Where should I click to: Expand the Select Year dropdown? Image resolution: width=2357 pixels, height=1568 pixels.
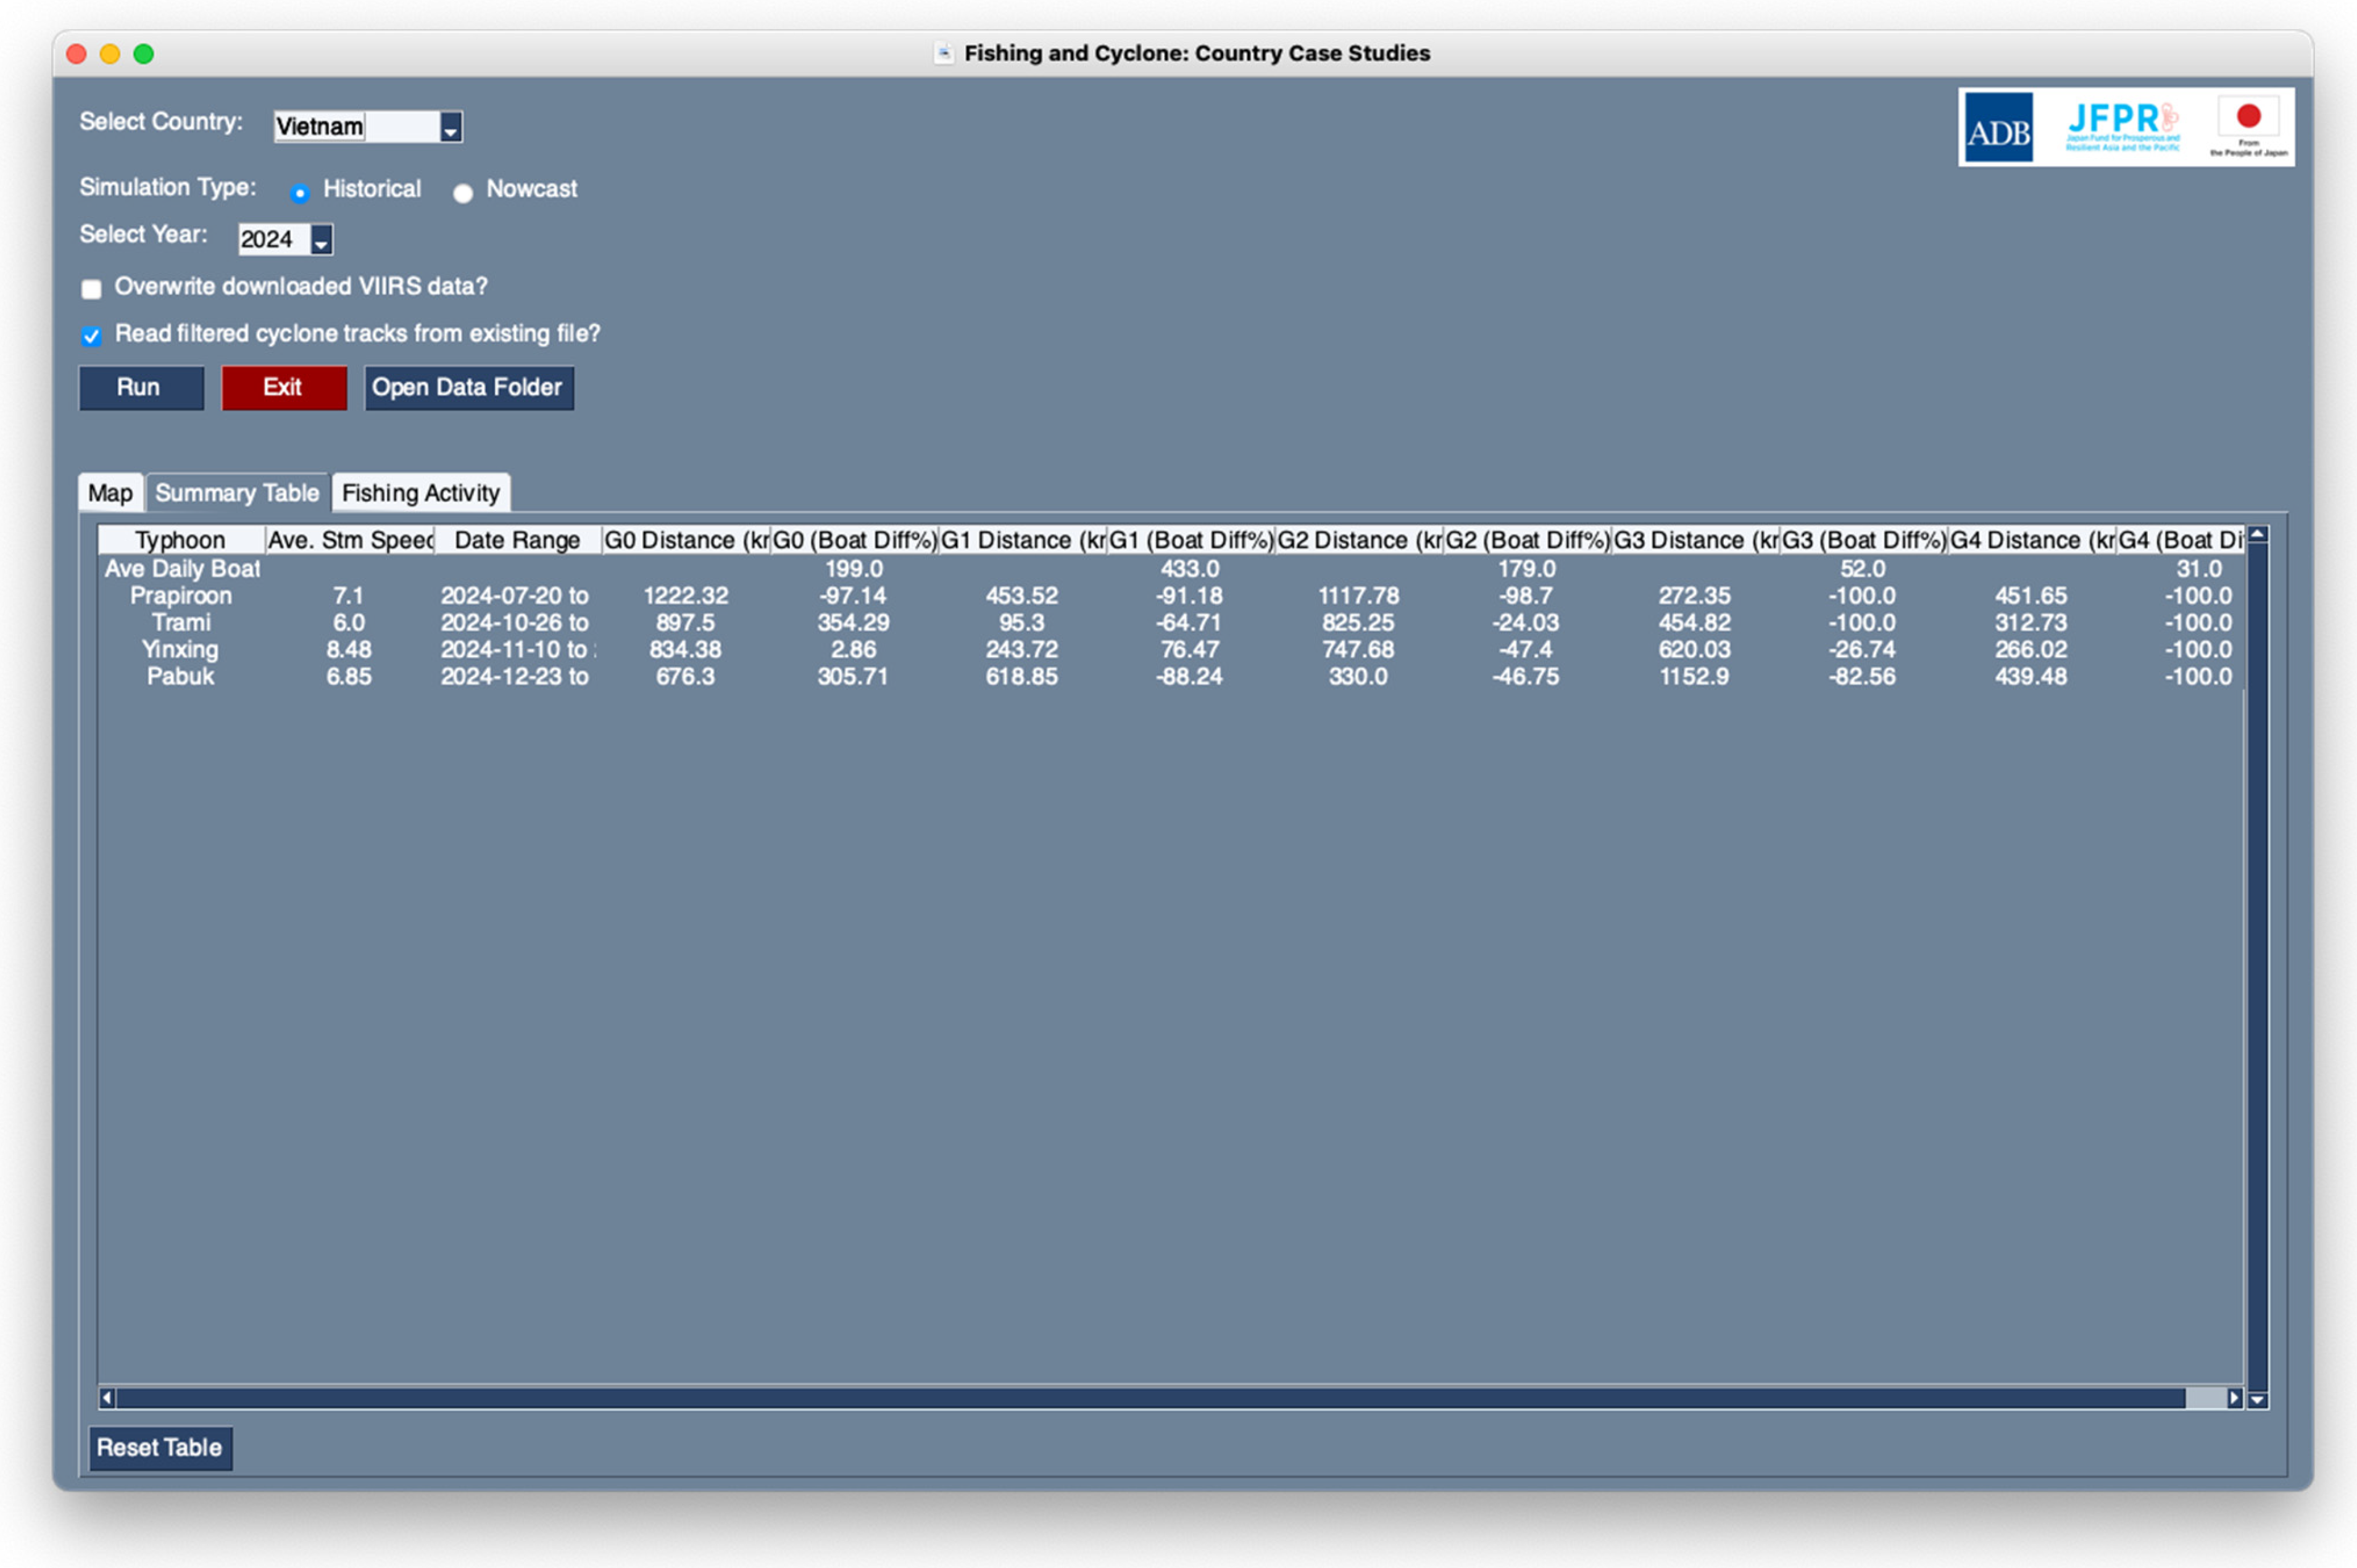(x=321, y=240)
